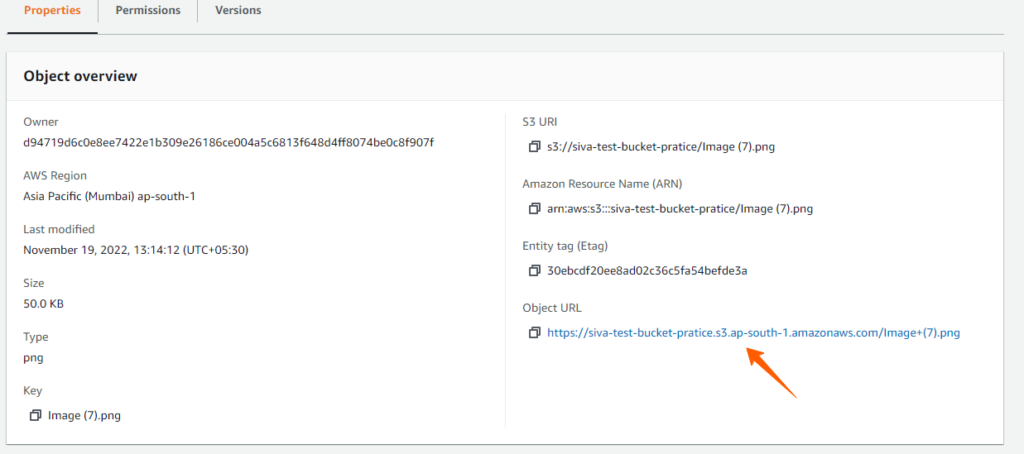Image resolution: width=1024 pixels, height=454 pixels.
Task: Click the Object overview heading
Action: (80, 76)
